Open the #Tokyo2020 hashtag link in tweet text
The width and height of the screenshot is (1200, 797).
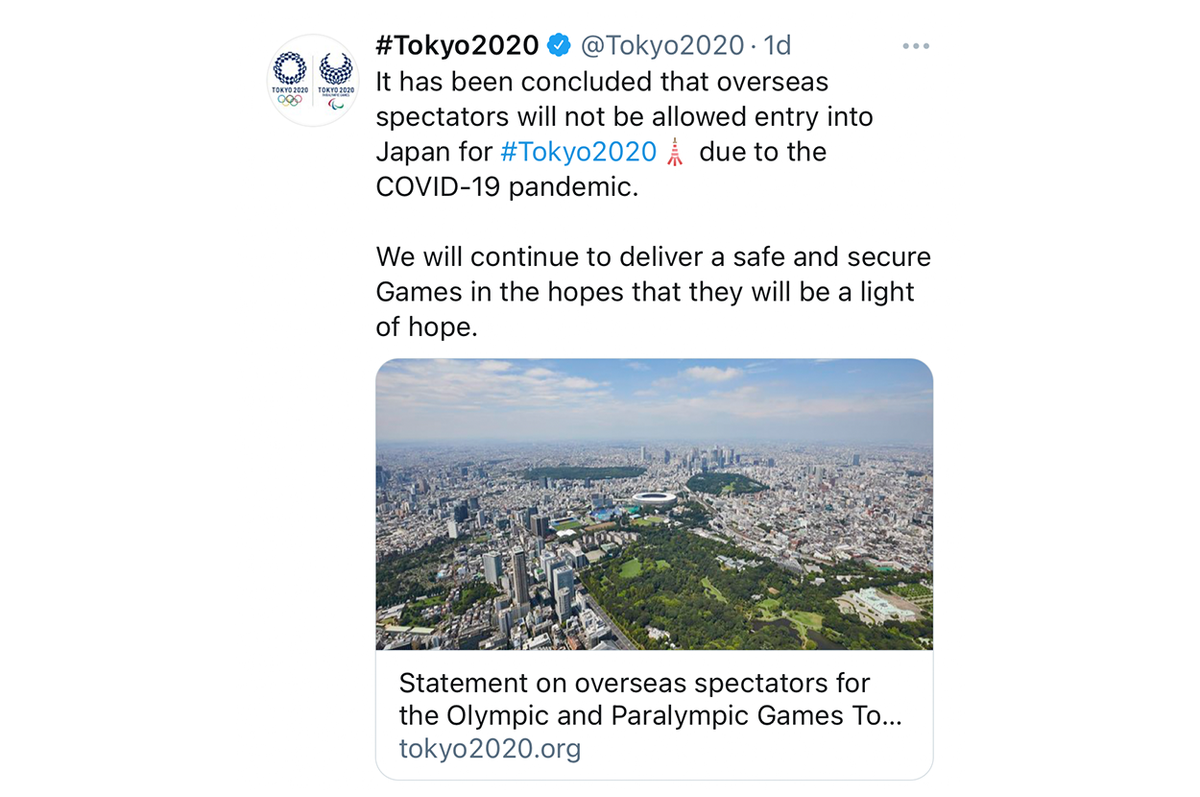(x=580, y=152)
